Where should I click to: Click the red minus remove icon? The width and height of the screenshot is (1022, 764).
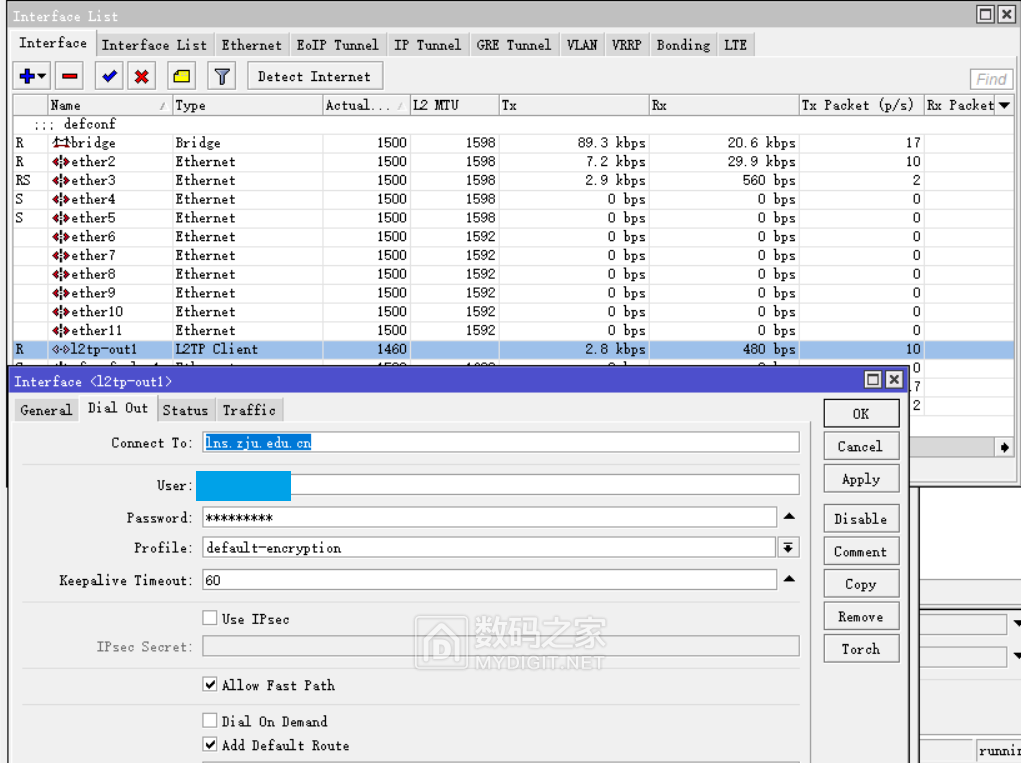click(69, 76)
